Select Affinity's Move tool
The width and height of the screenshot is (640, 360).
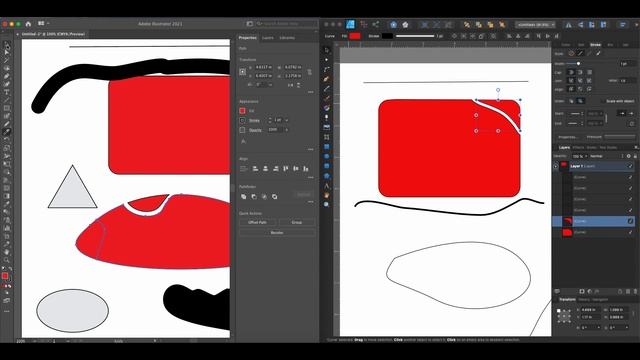[x=327, y=50]
